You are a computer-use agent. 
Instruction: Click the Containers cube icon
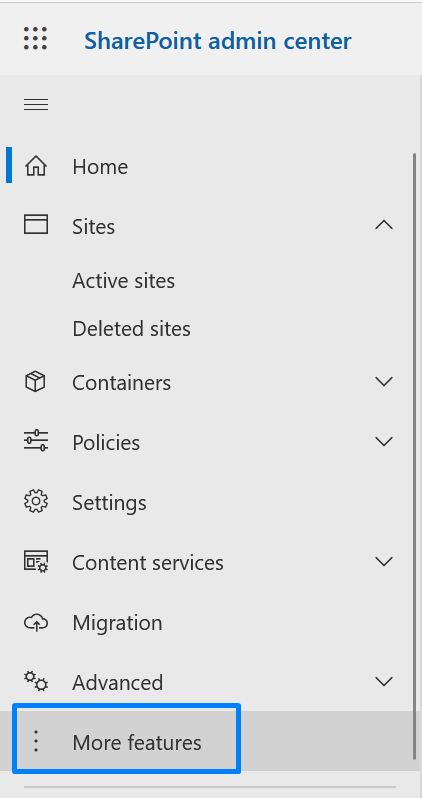35,382
